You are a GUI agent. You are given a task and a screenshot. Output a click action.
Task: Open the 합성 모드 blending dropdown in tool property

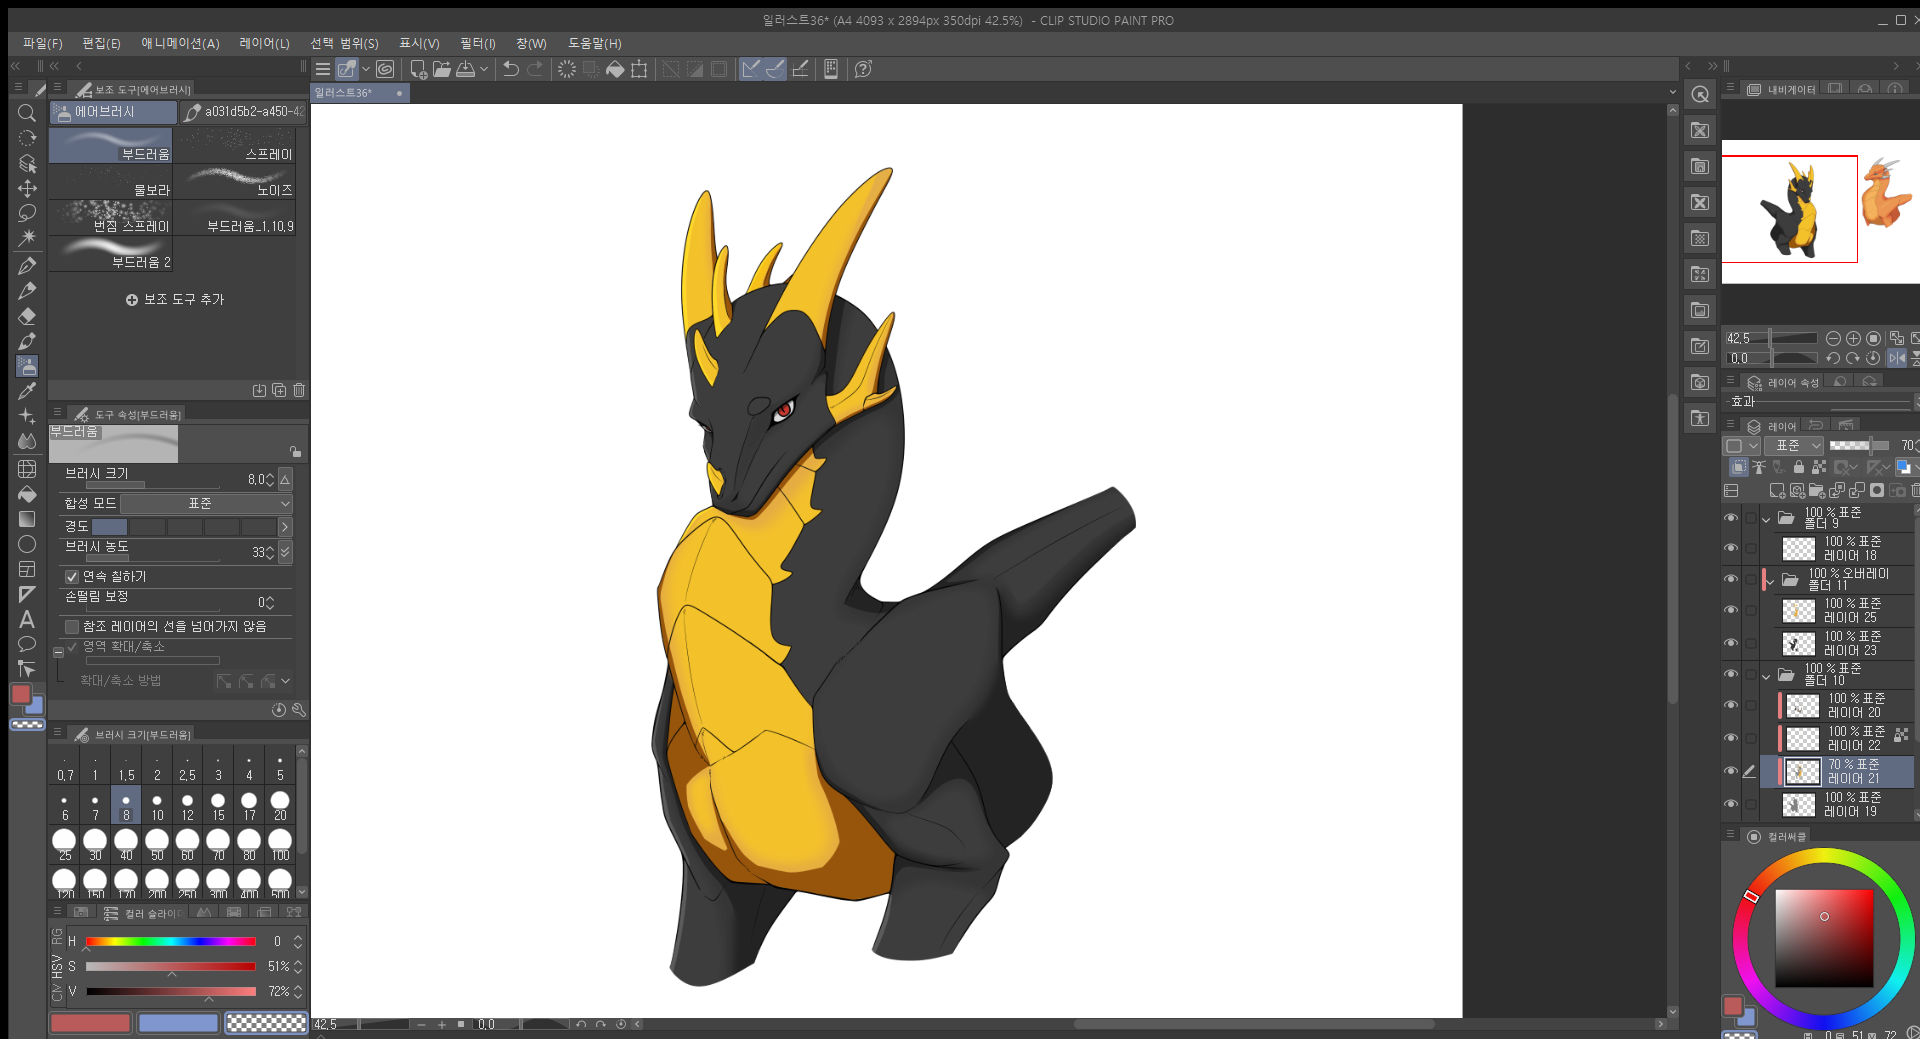click(207, 503)
